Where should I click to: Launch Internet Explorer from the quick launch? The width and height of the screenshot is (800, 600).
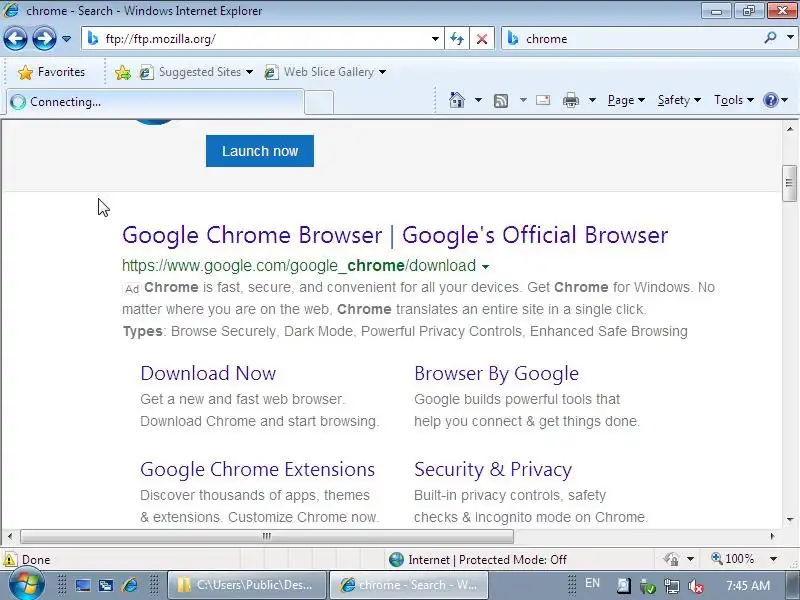click(130, 585)
